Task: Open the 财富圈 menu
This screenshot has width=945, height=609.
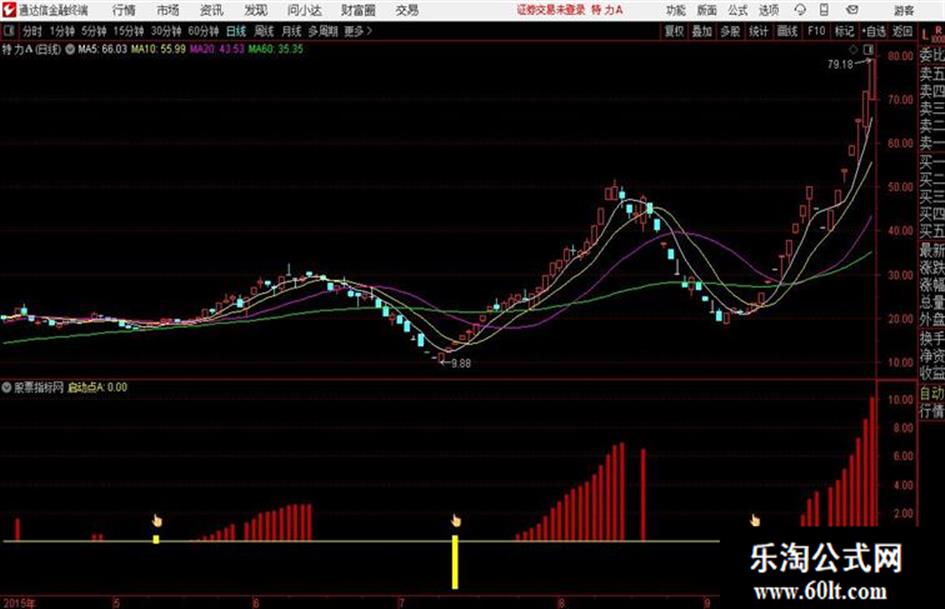Action: pos(358,10)
